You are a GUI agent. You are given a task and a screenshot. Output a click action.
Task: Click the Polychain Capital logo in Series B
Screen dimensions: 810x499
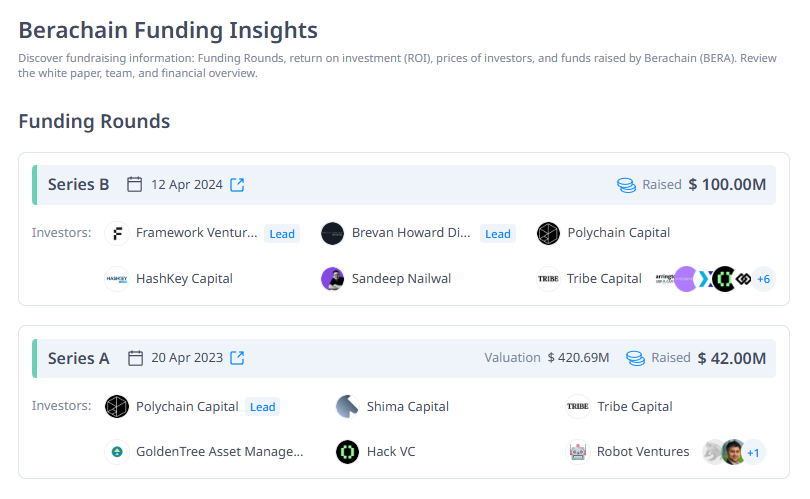point(548,233)
